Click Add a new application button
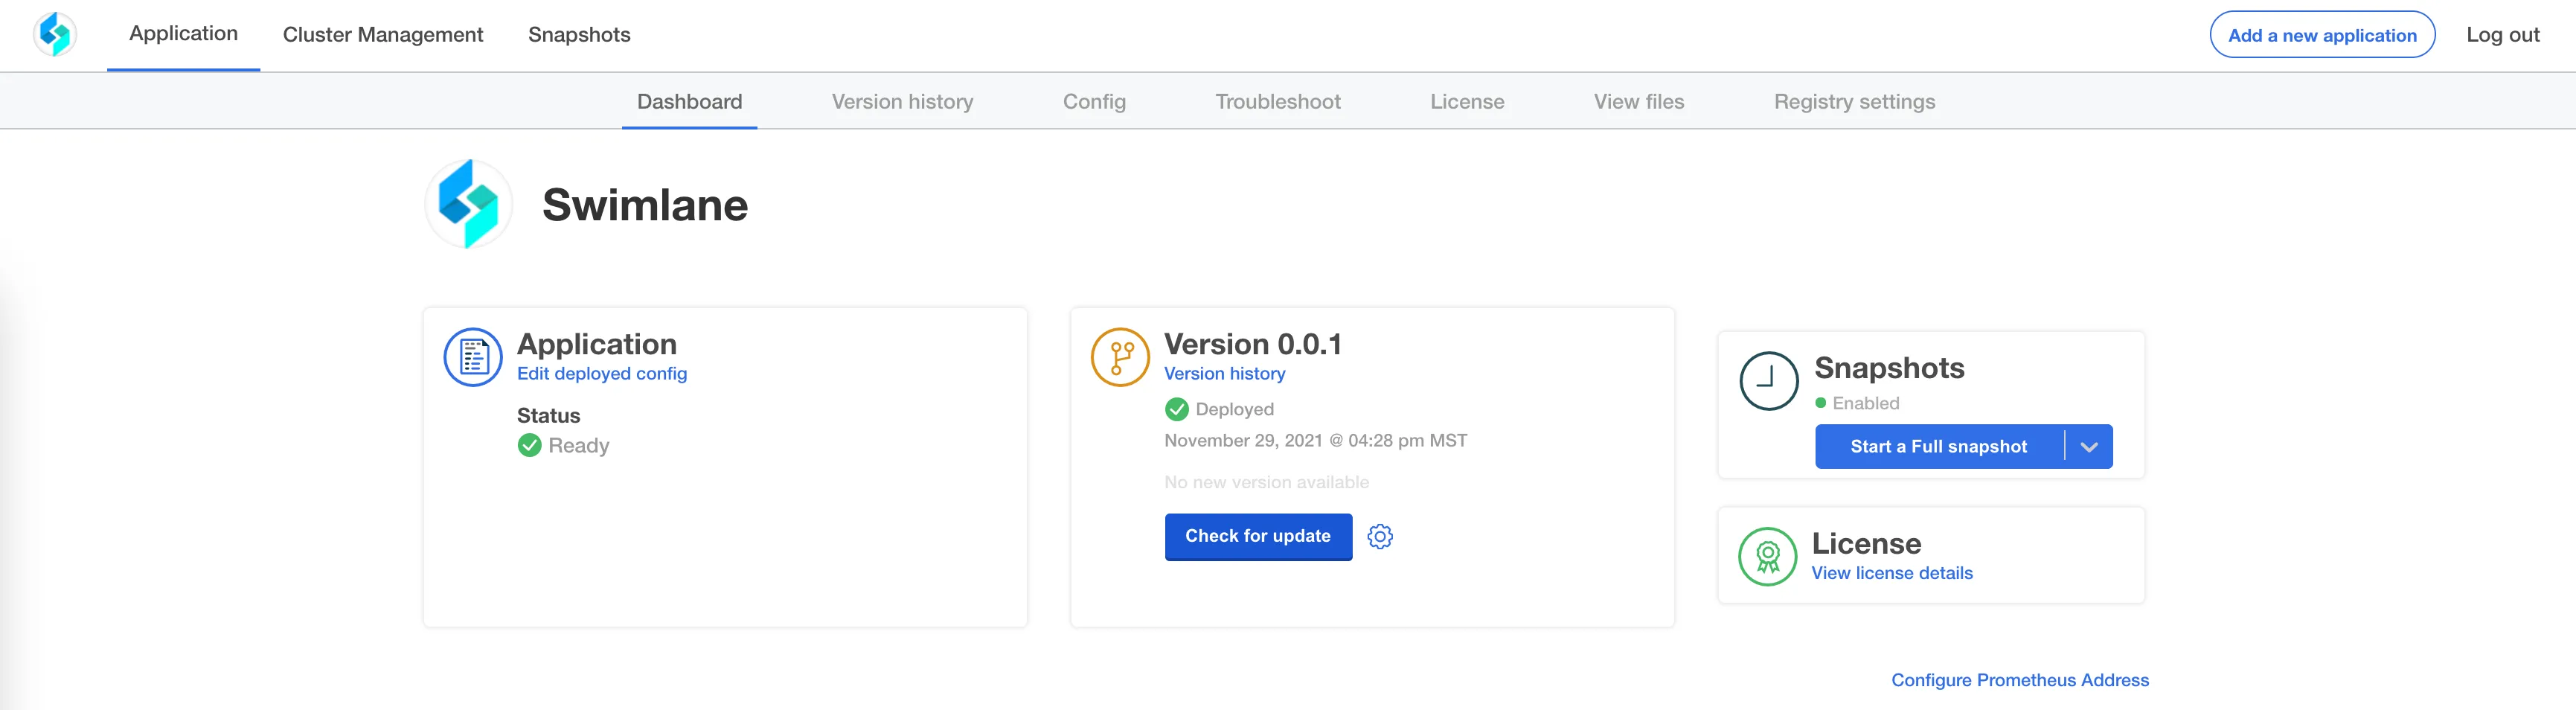Screen dimensions: 2576x710 pyautogui.click(x=2322, y=35)
